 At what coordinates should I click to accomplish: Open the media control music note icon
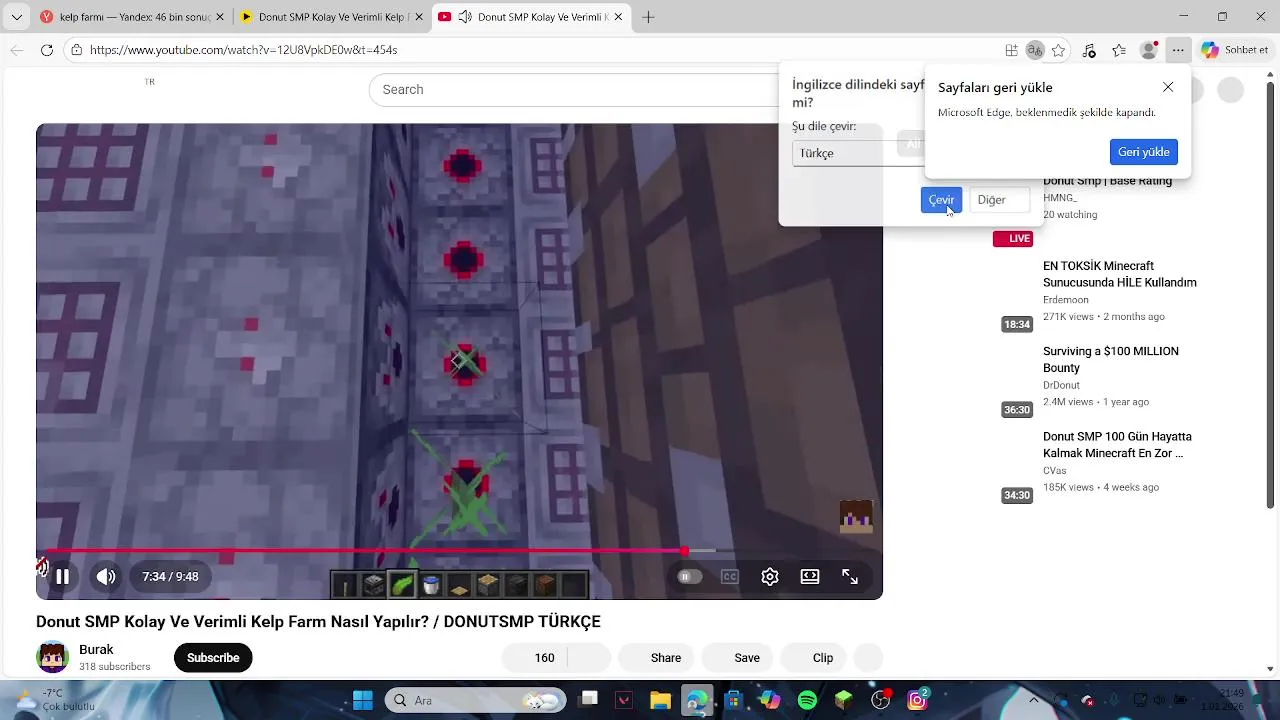point(1089,50)
